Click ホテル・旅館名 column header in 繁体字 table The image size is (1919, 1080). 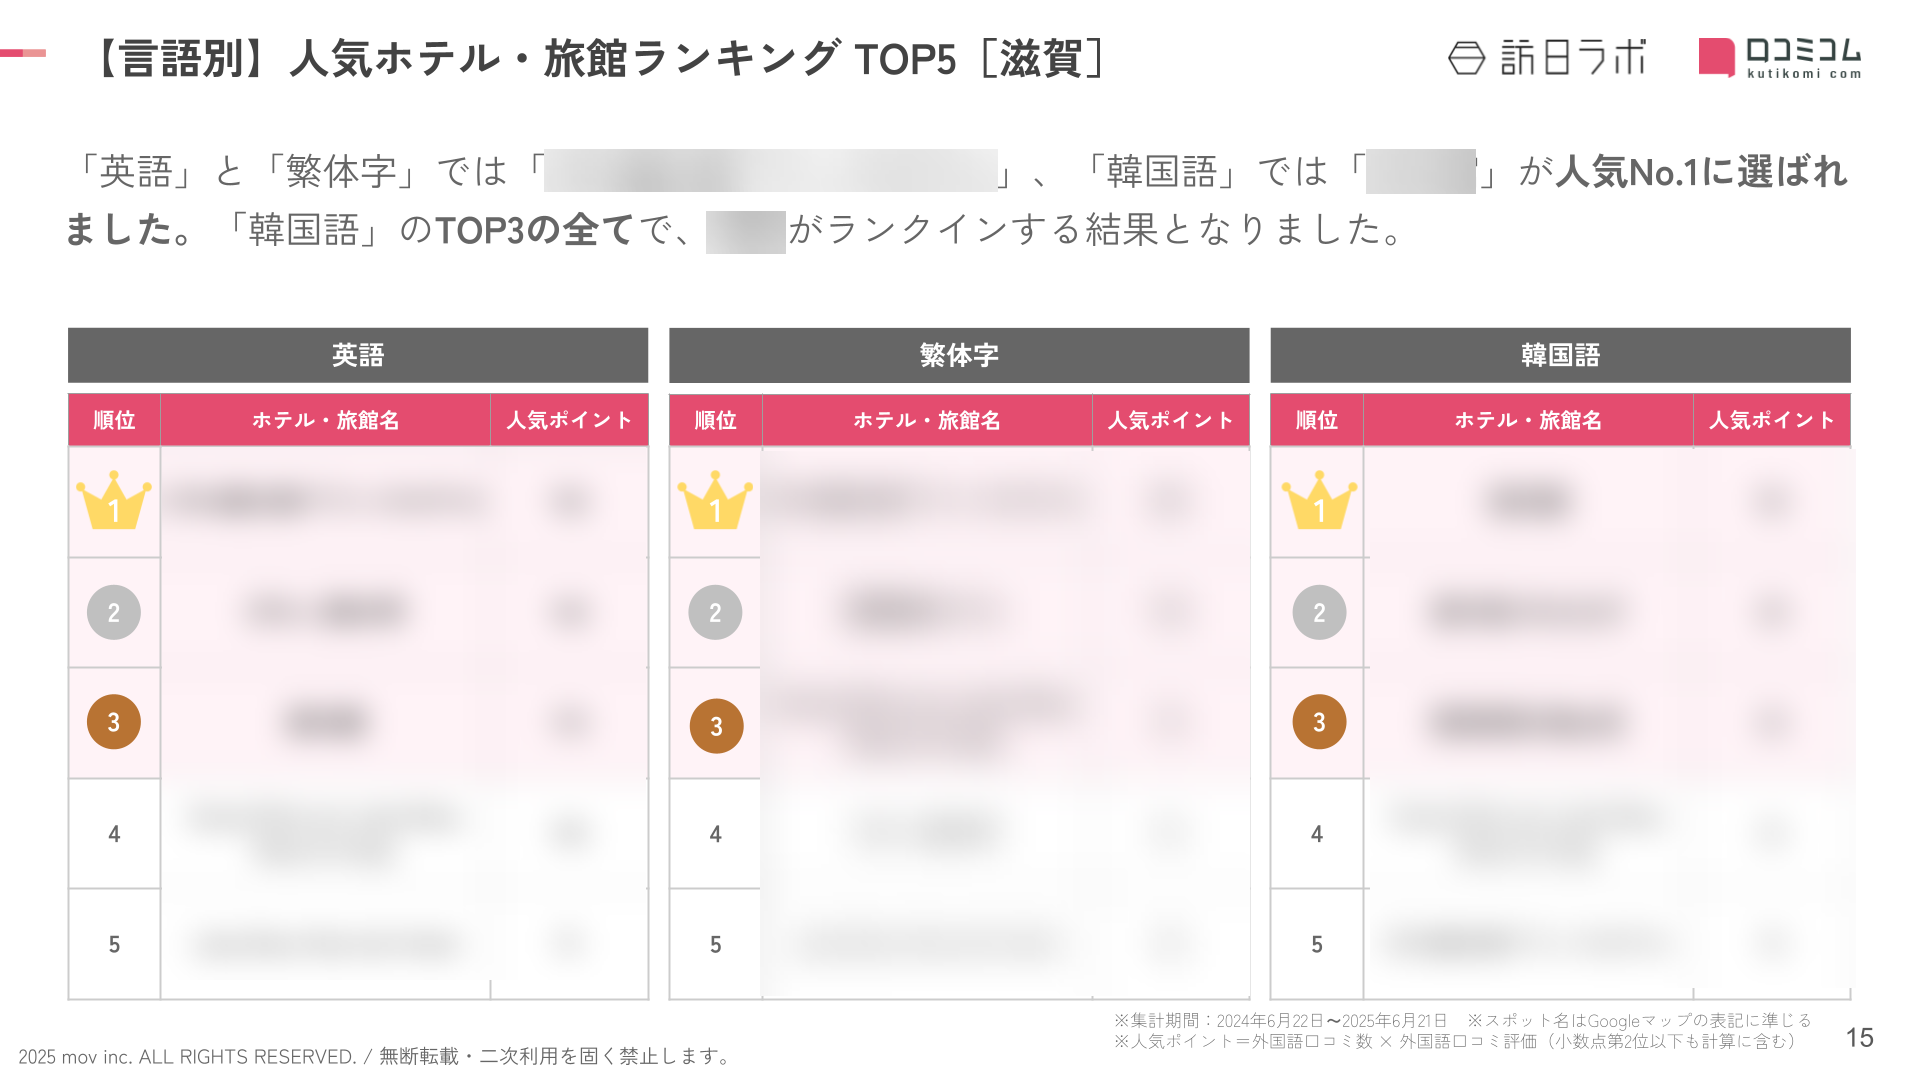[927, 420]
